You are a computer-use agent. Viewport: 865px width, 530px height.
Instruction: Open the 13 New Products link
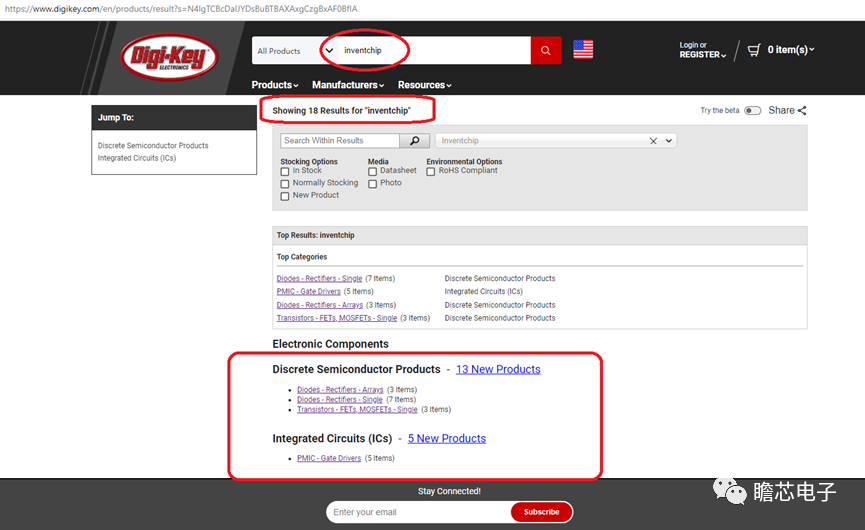tap(498, 370)
